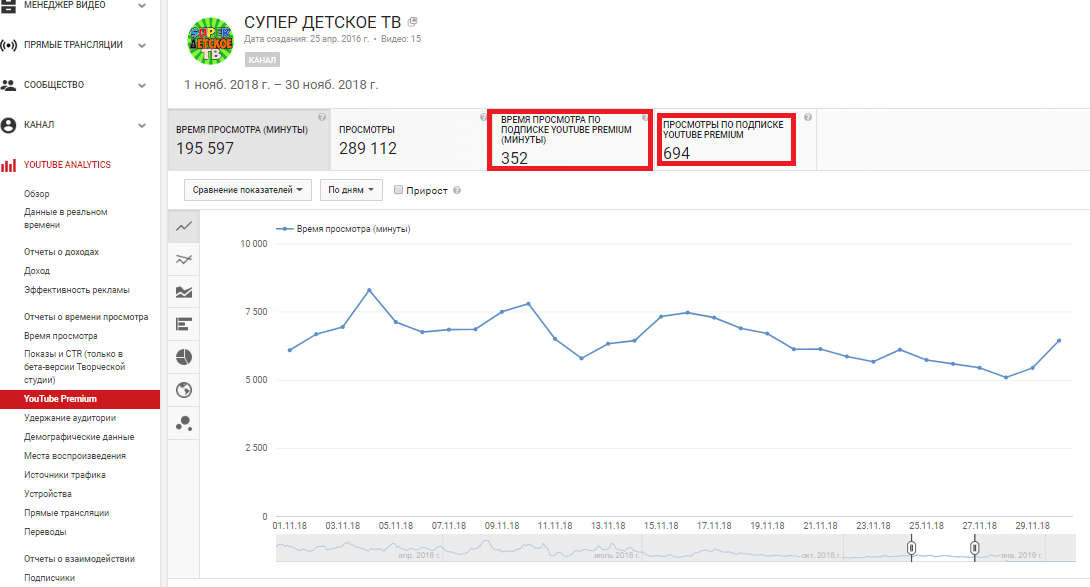1090x587 pixels.
Task: Click help icon next to Прирост
Action: click(x=457, y=190)
